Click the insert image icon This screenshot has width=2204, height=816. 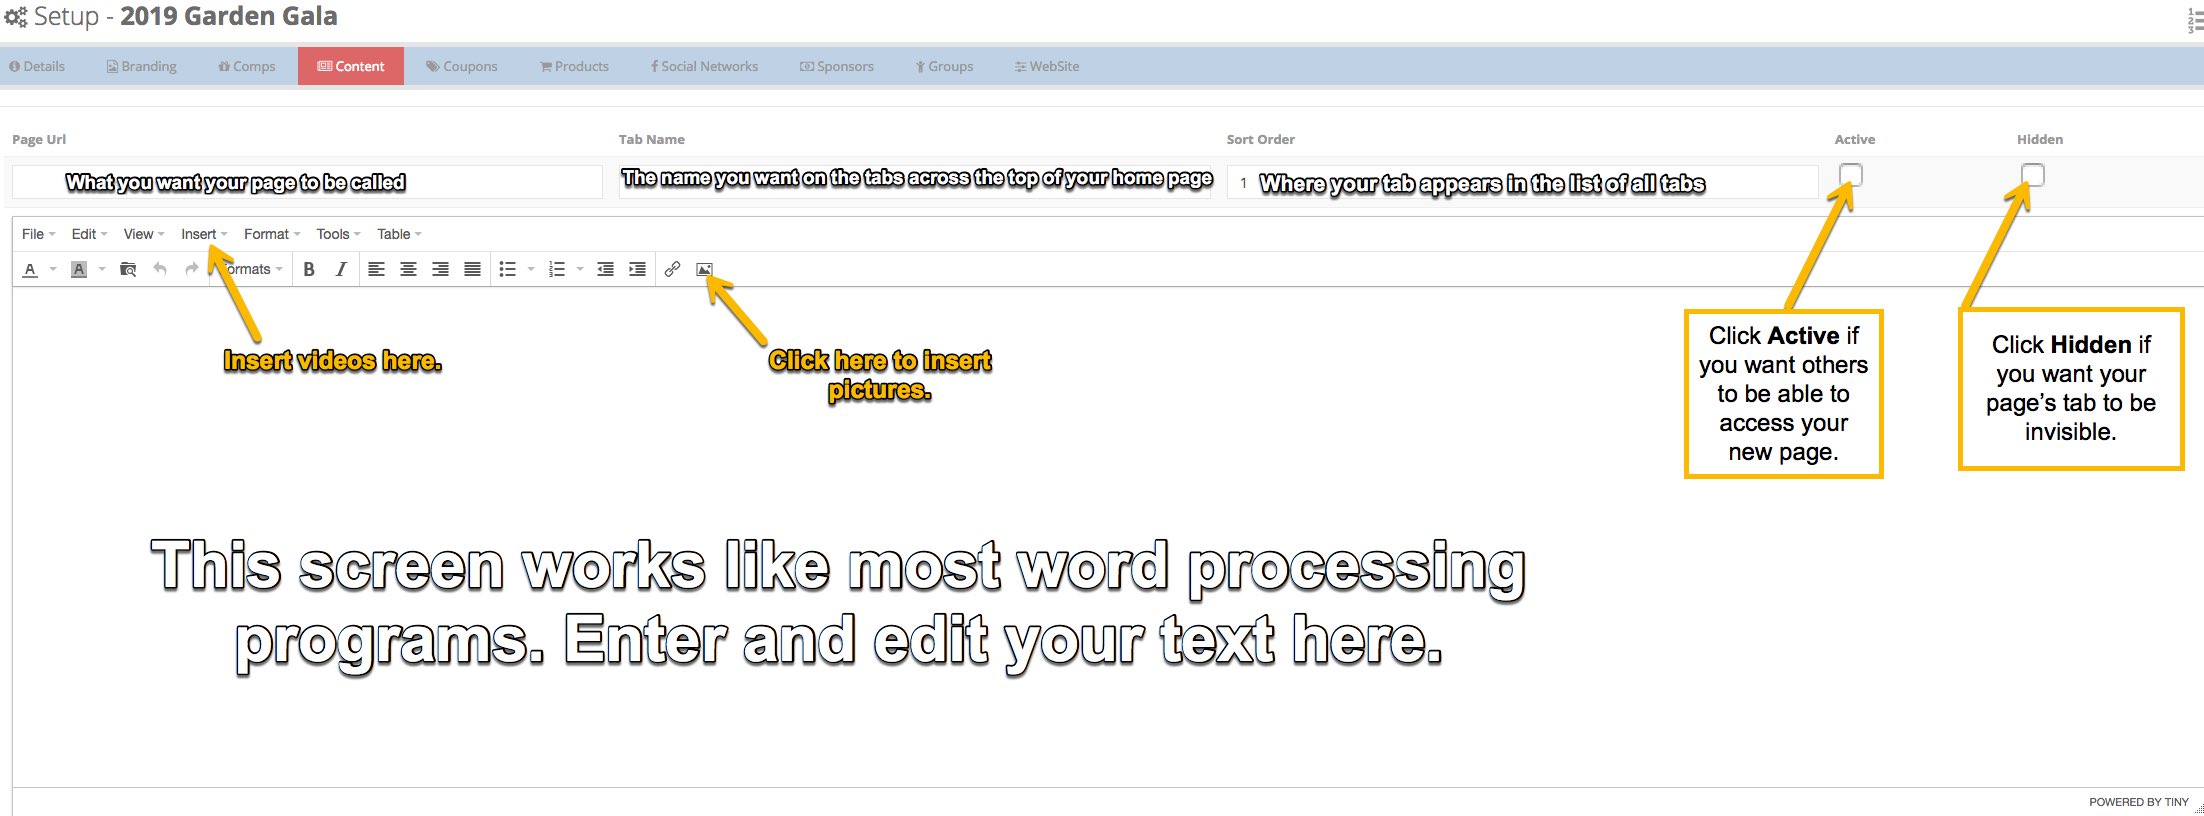pyautogui.click(x=704, y=269)
